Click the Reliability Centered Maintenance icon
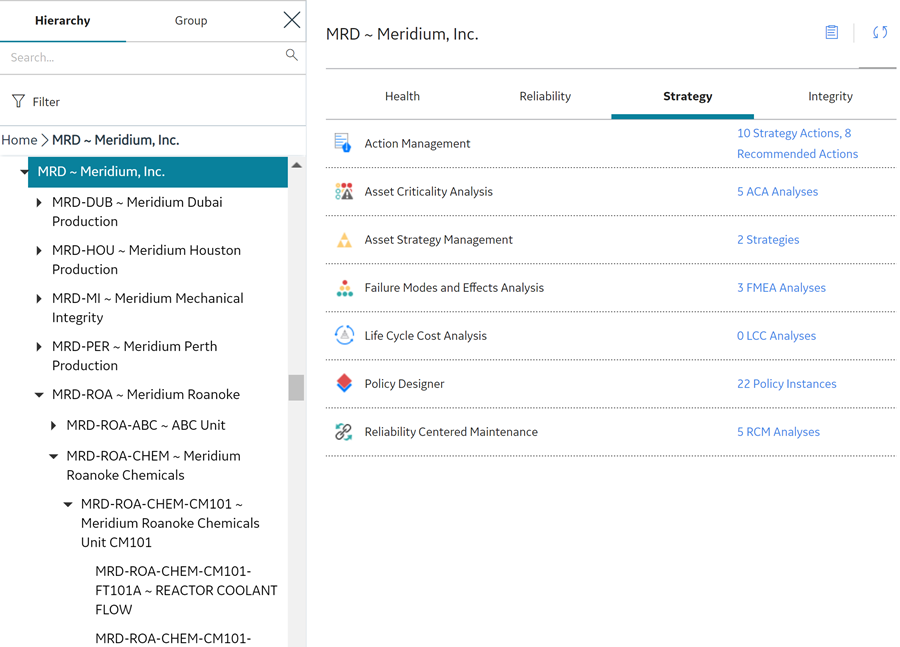Screen dimensions: 900x647 click(344, 432)
